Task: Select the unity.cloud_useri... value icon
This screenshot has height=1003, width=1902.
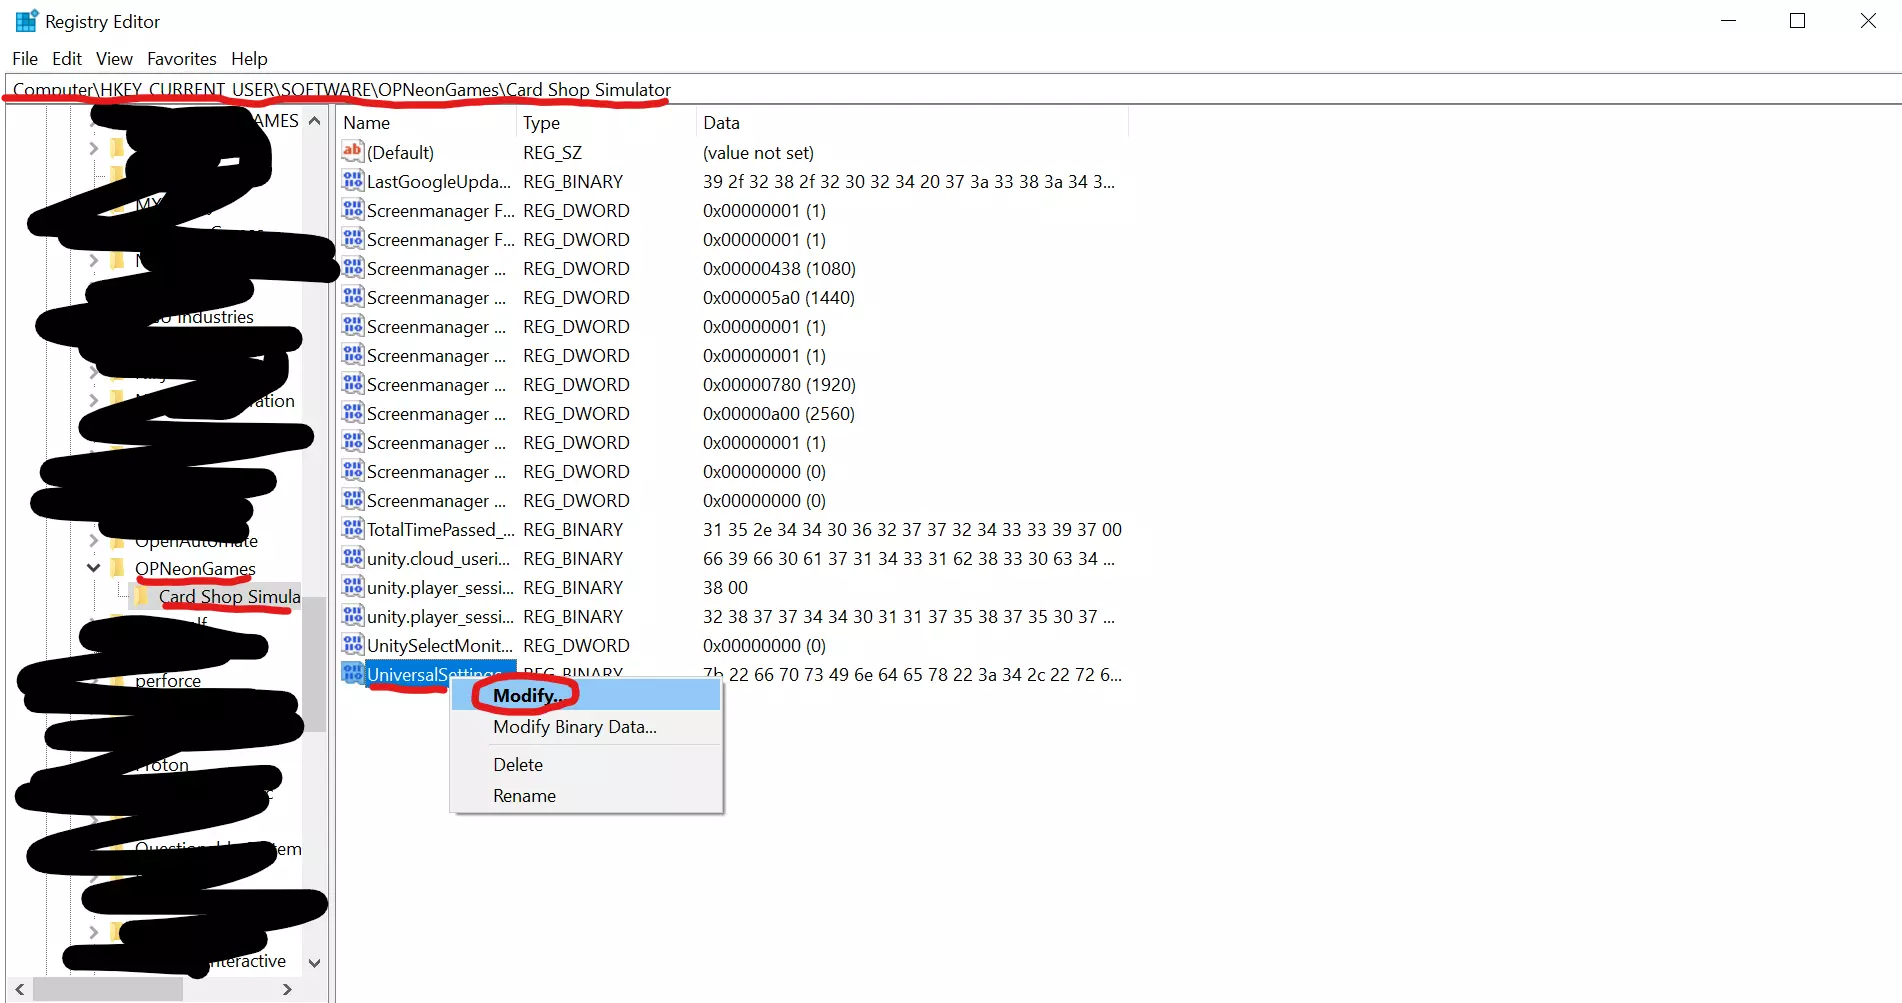Action: click(352, 558)
